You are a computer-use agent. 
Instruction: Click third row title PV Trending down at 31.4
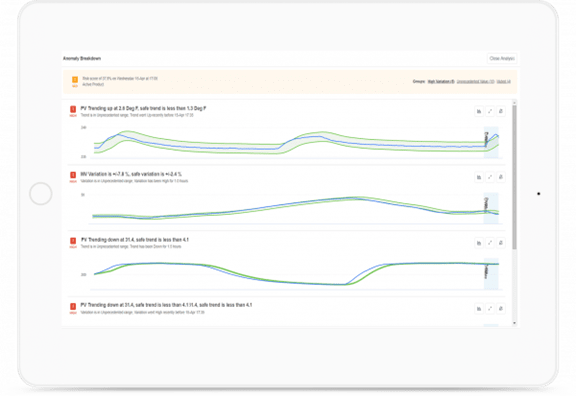(x=135, y=240)
